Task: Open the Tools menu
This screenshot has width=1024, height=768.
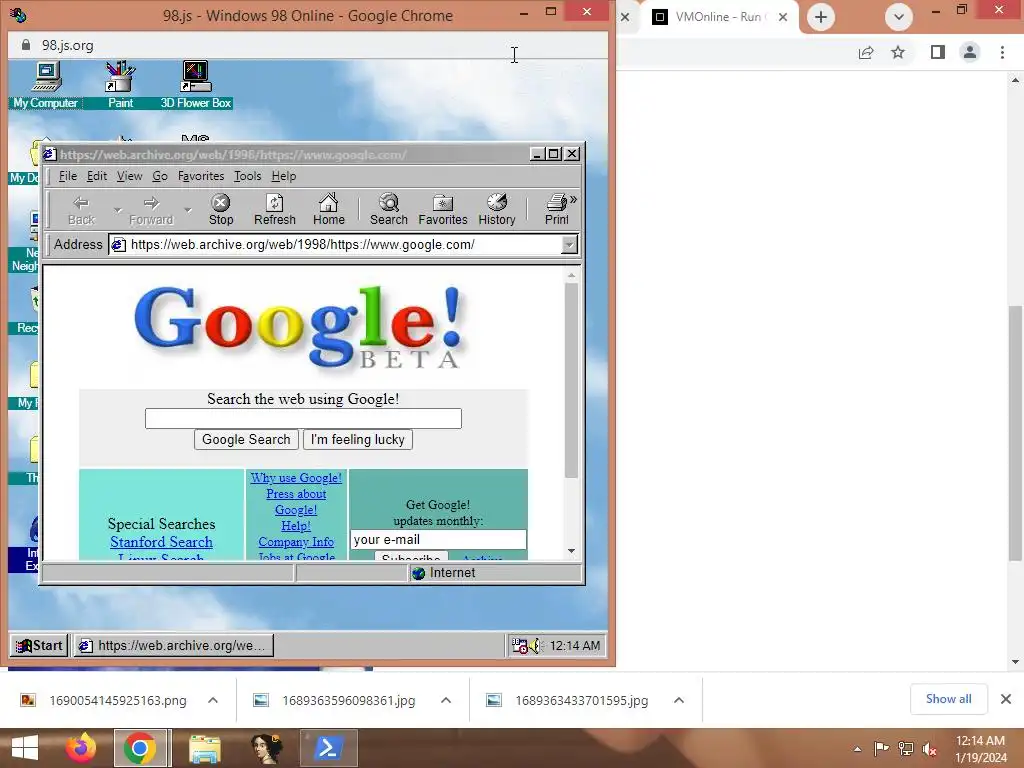Action: (248, 176)
